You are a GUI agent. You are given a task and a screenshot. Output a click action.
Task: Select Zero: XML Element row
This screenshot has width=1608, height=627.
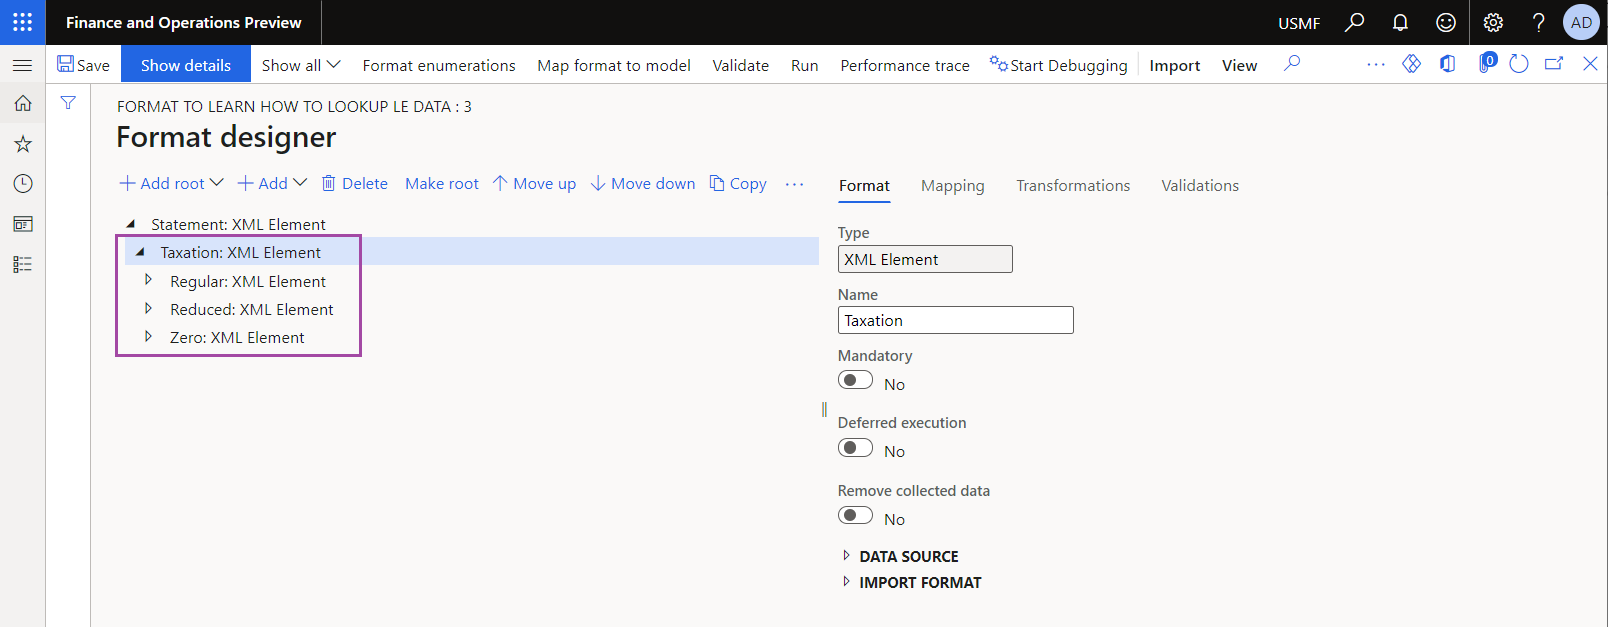pyautogui.click(x=237, y=337)
